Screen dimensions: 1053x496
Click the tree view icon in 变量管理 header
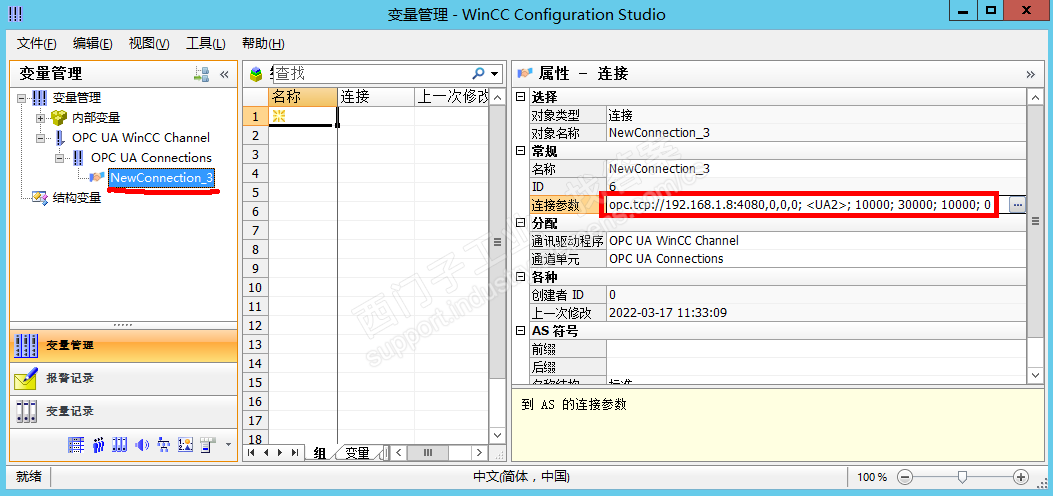point(201,75)
